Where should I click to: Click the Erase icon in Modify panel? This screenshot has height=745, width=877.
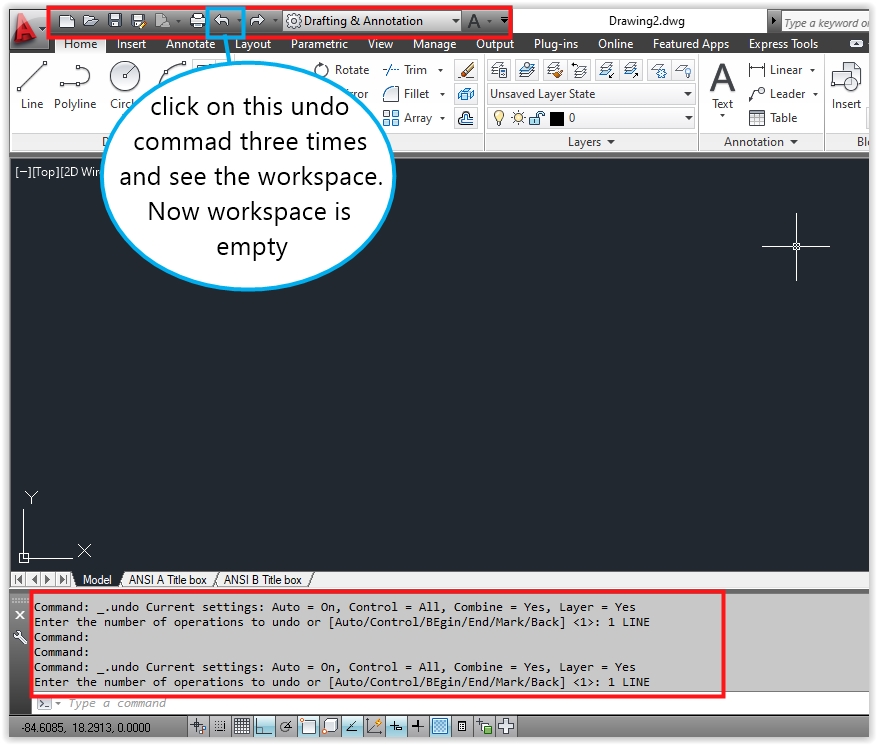(x=465, y=70)
